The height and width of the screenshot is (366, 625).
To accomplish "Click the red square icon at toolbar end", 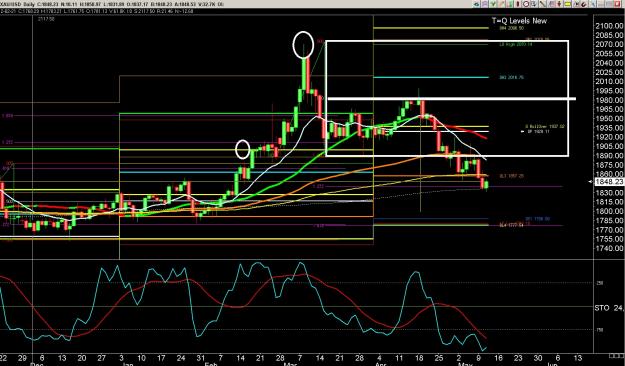I will coord(617,4).
